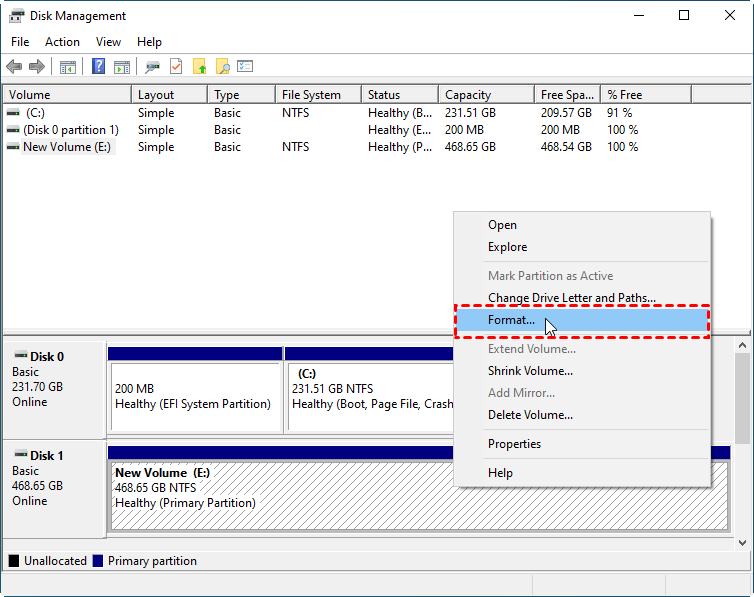
Task: Click the File System column header
Action: point(311,95)
